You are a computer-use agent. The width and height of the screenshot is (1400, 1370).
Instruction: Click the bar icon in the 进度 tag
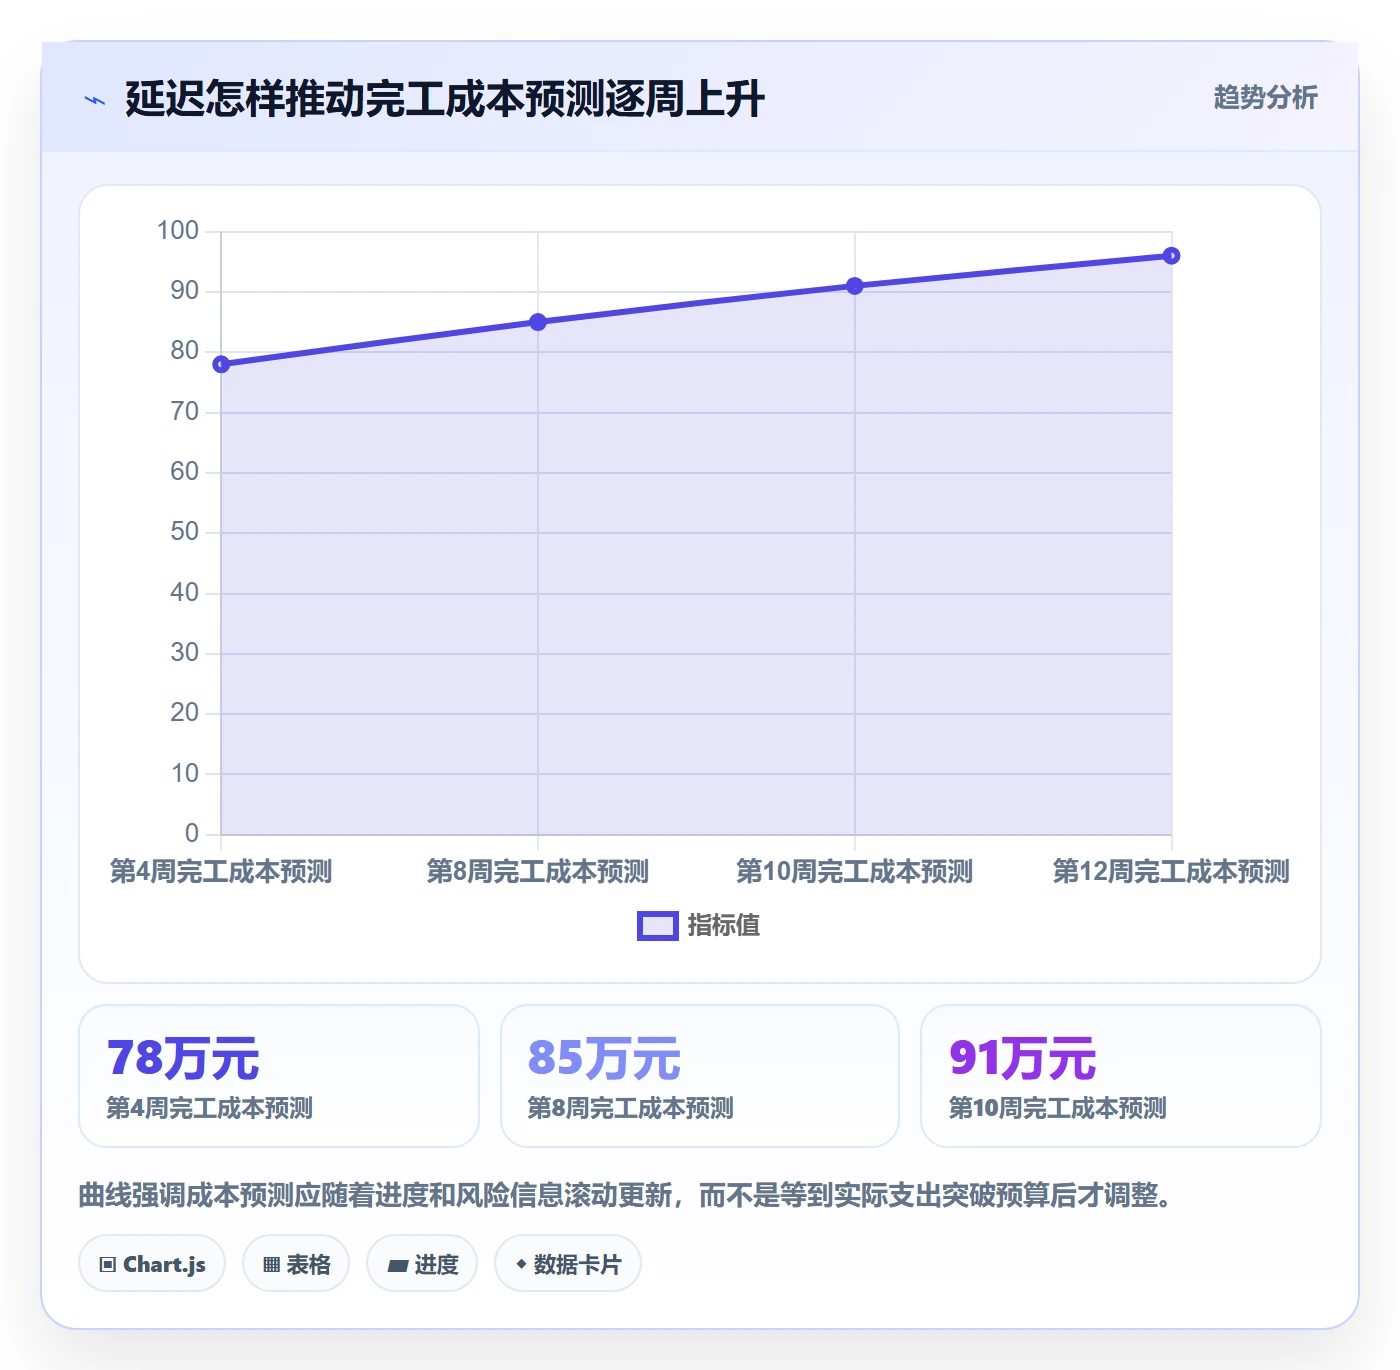point(398,1266)
